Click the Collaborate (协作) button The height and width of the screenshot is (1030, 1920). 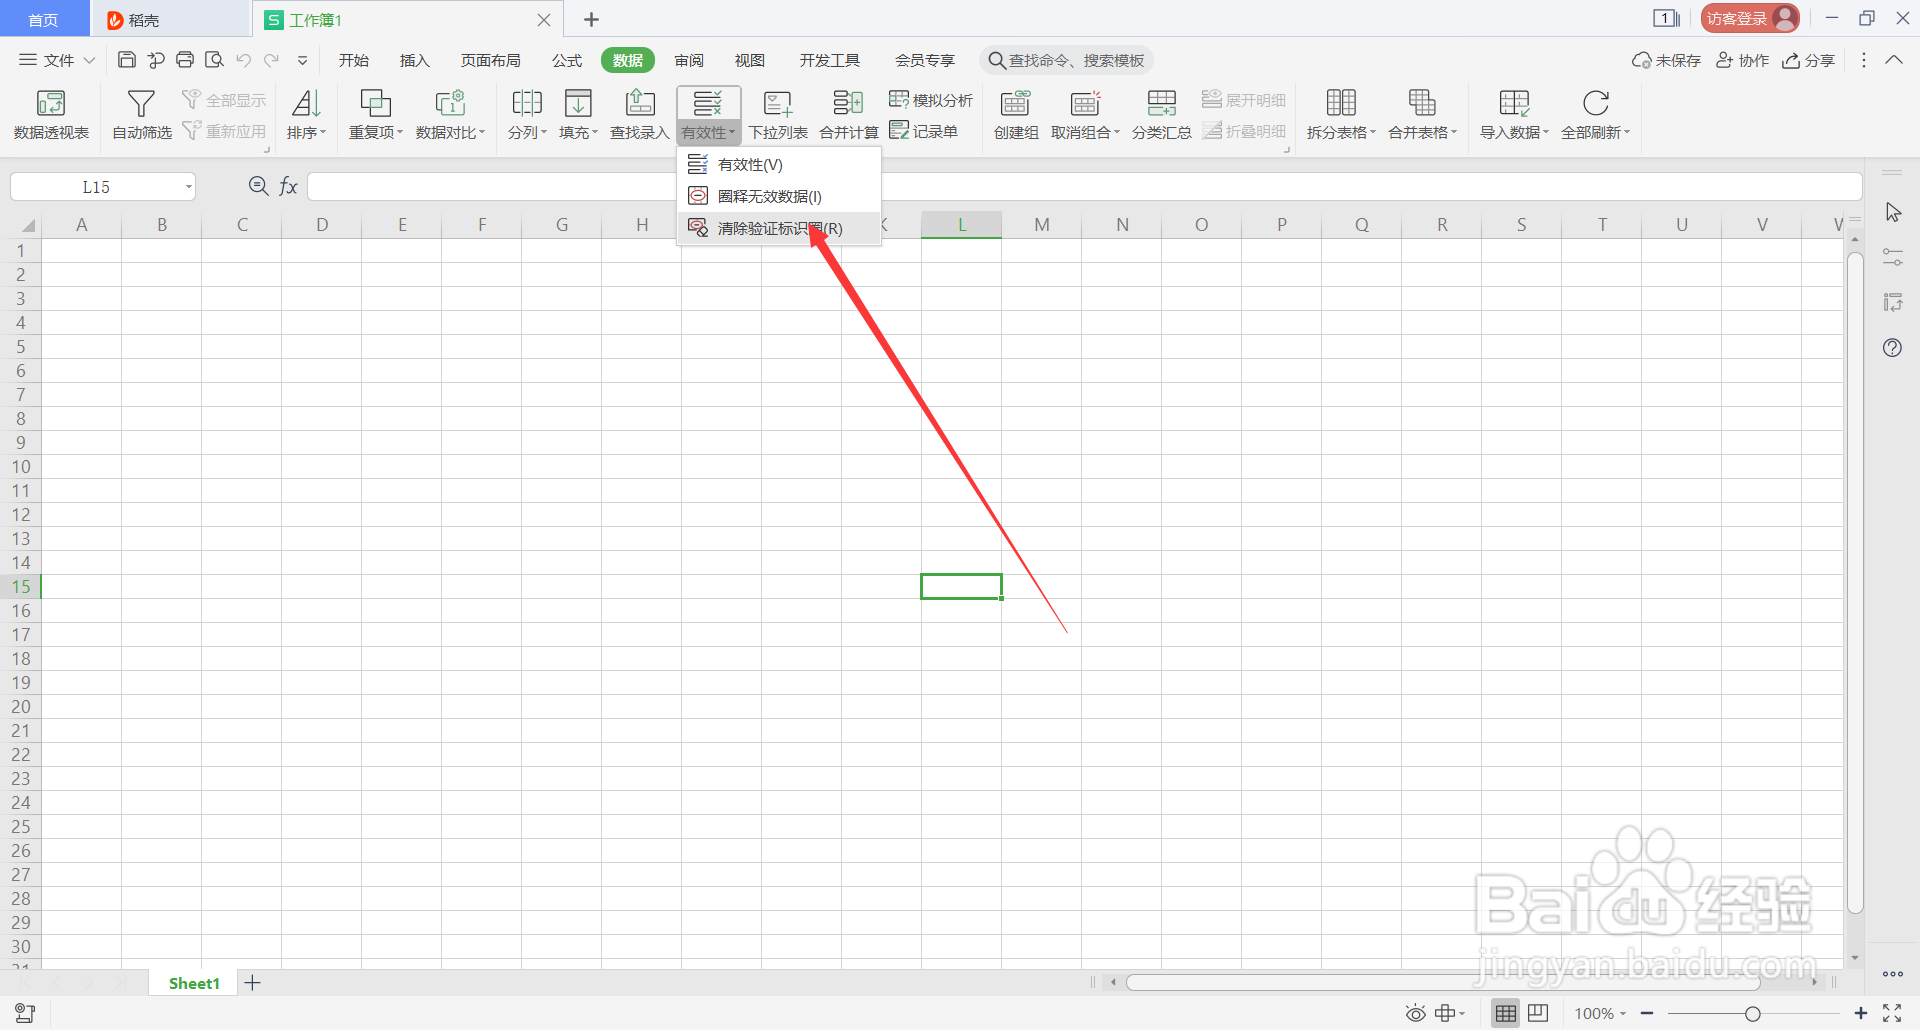click(1742, 60)
